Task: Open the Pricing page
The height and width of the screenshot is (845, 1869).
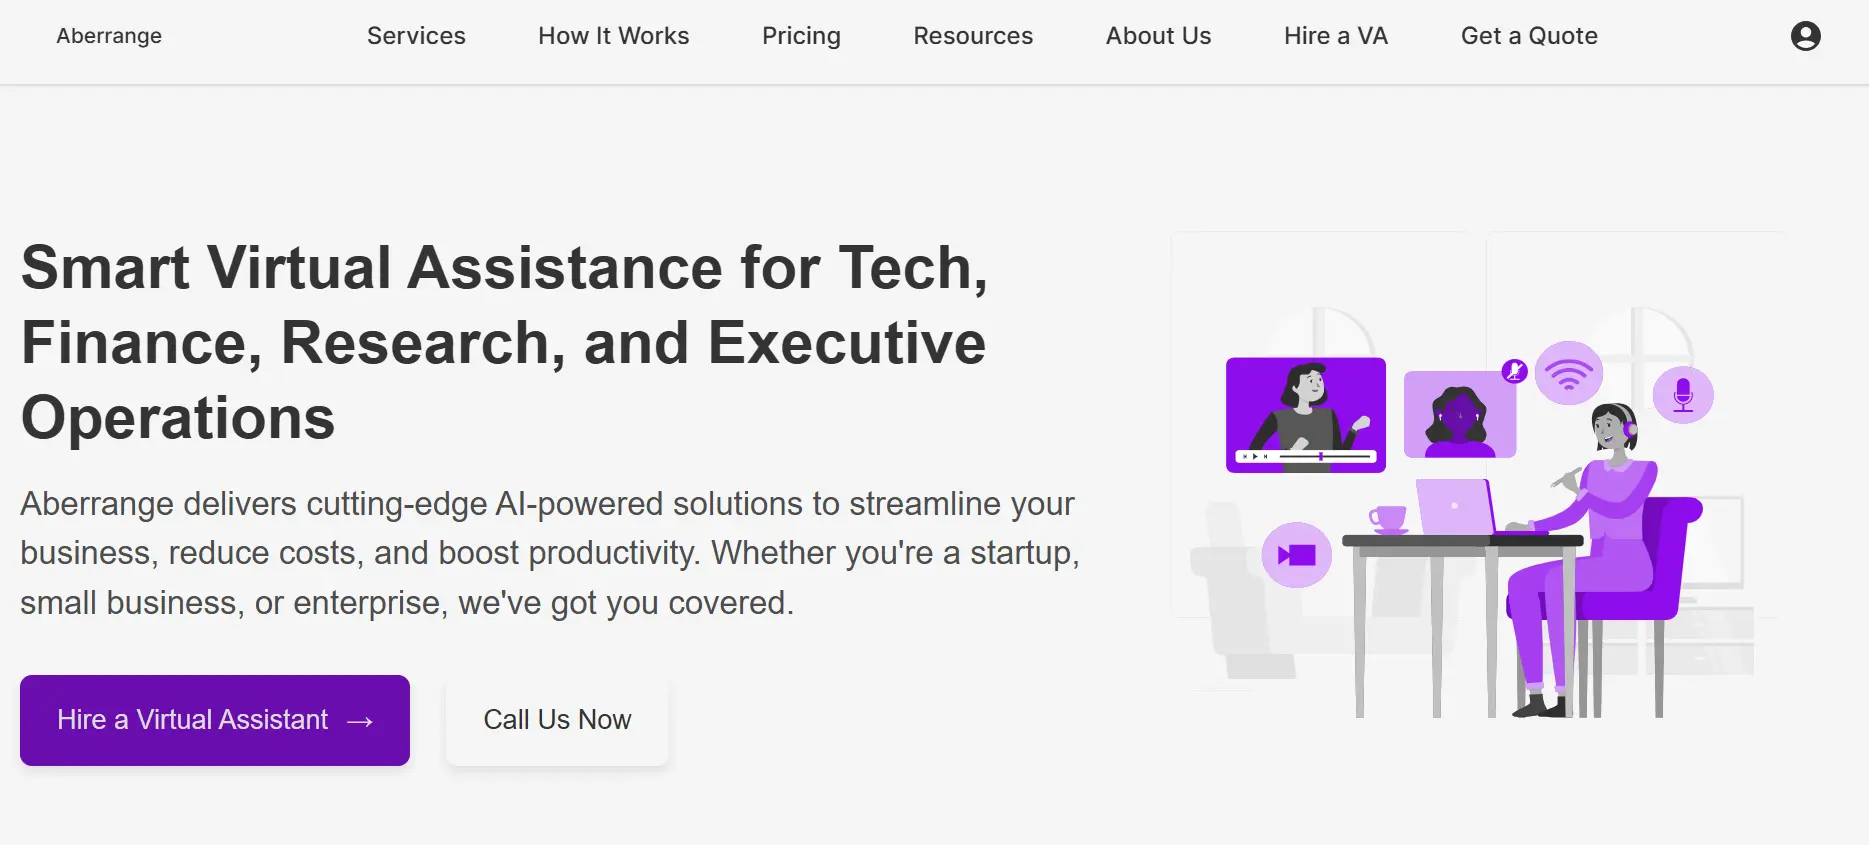Action: 801,36
